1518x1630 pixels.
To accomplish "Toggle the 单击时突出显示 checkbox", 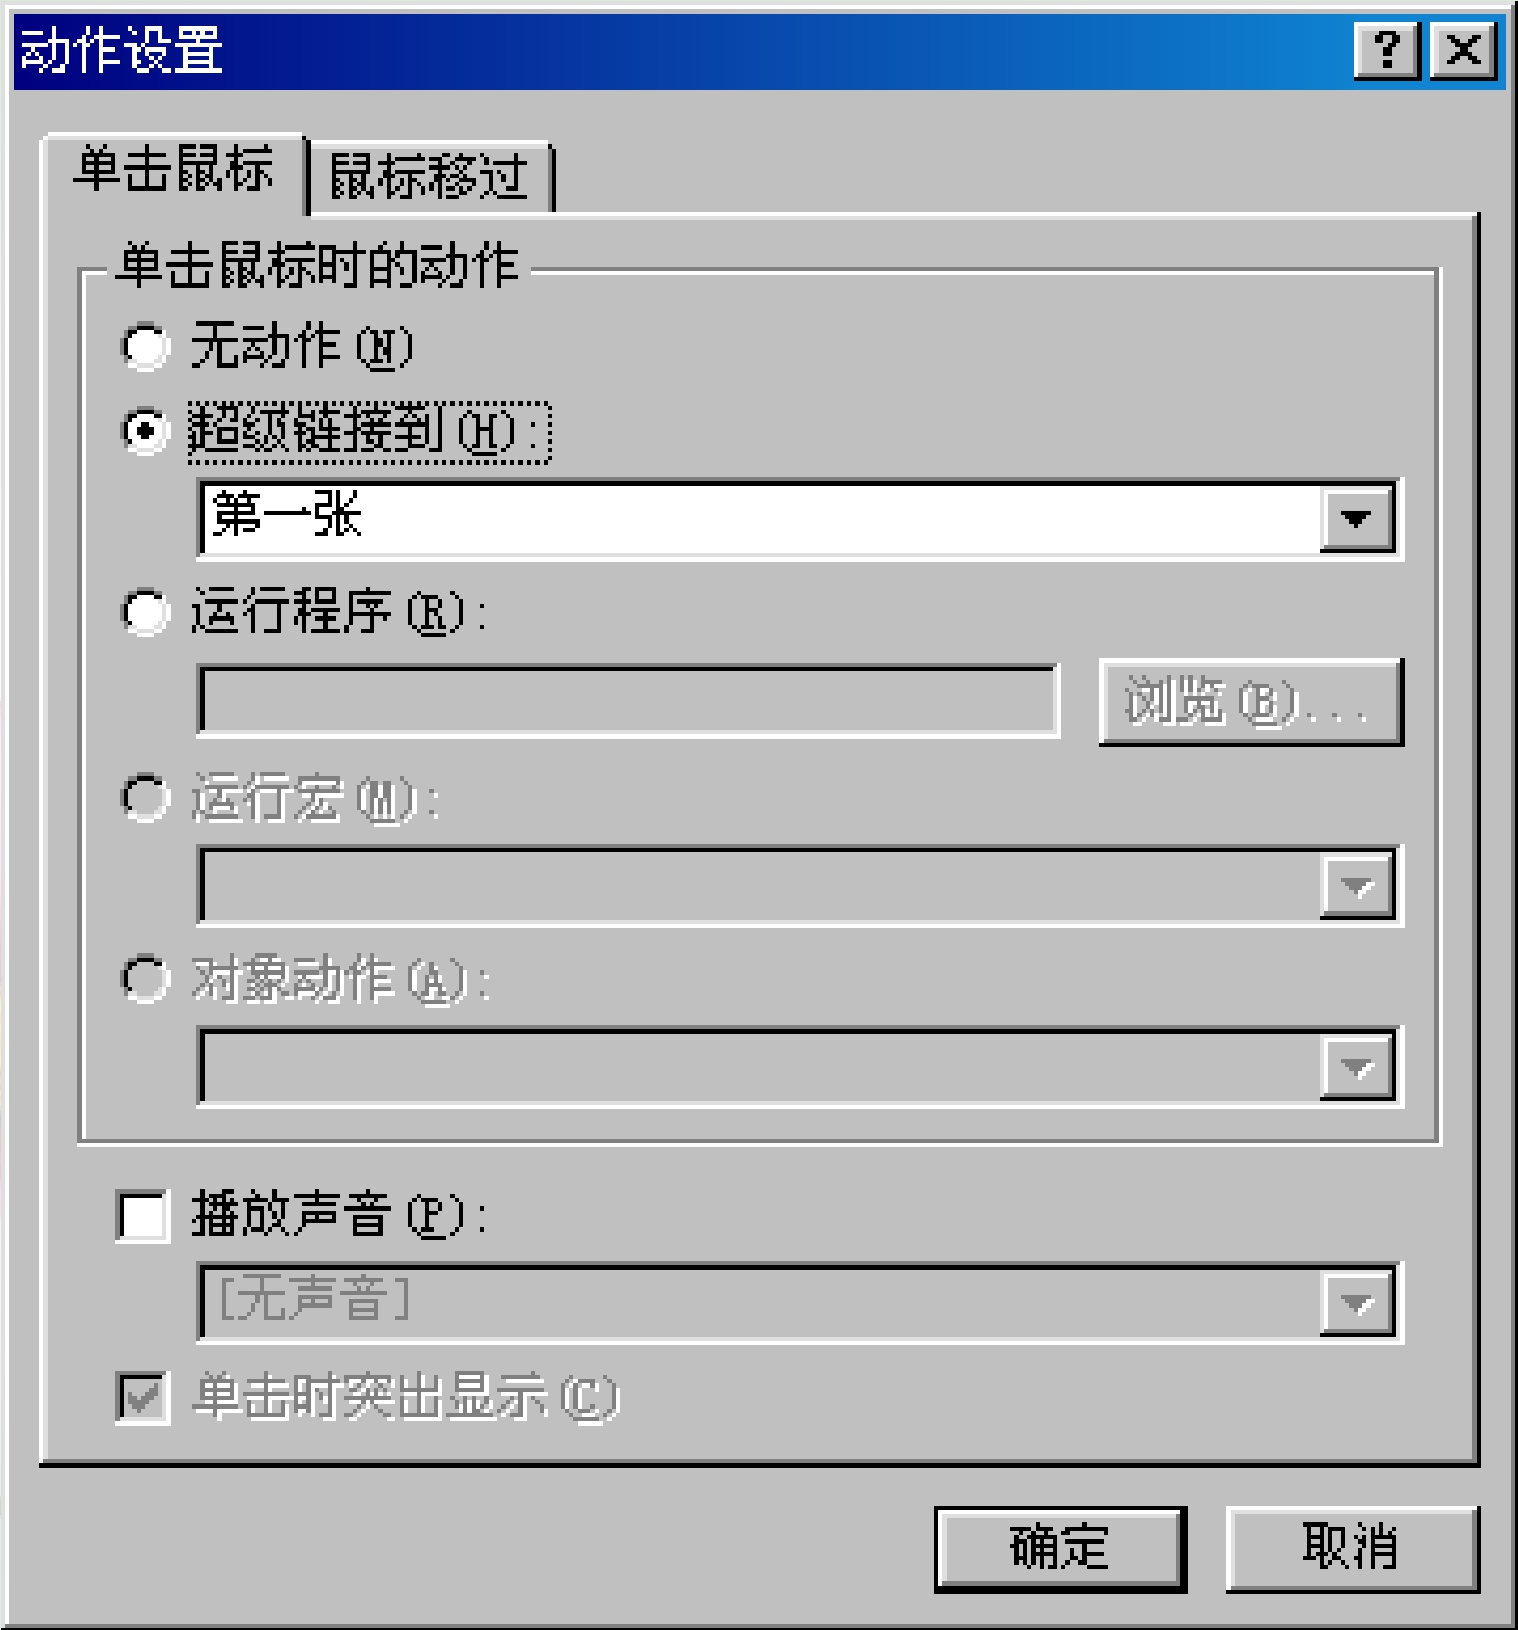I will pos(142,1397).
